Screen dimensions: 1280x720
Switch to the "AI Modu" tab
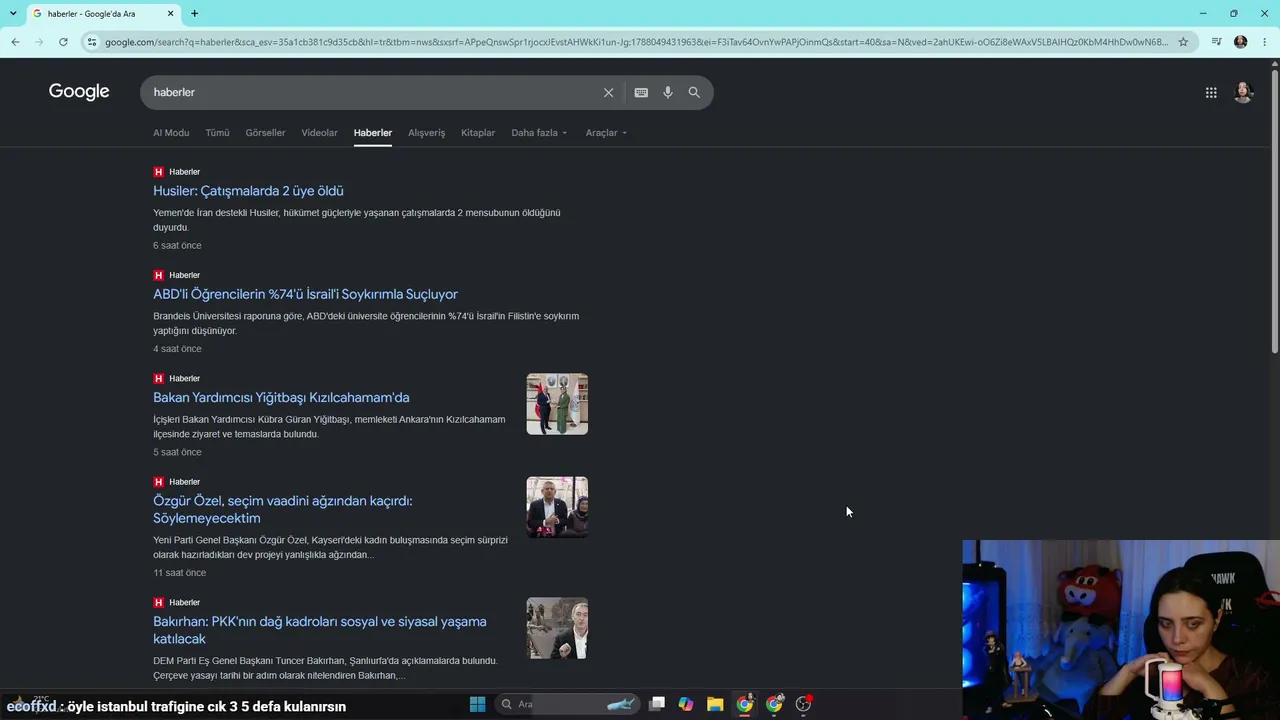[x=171, y=133]
